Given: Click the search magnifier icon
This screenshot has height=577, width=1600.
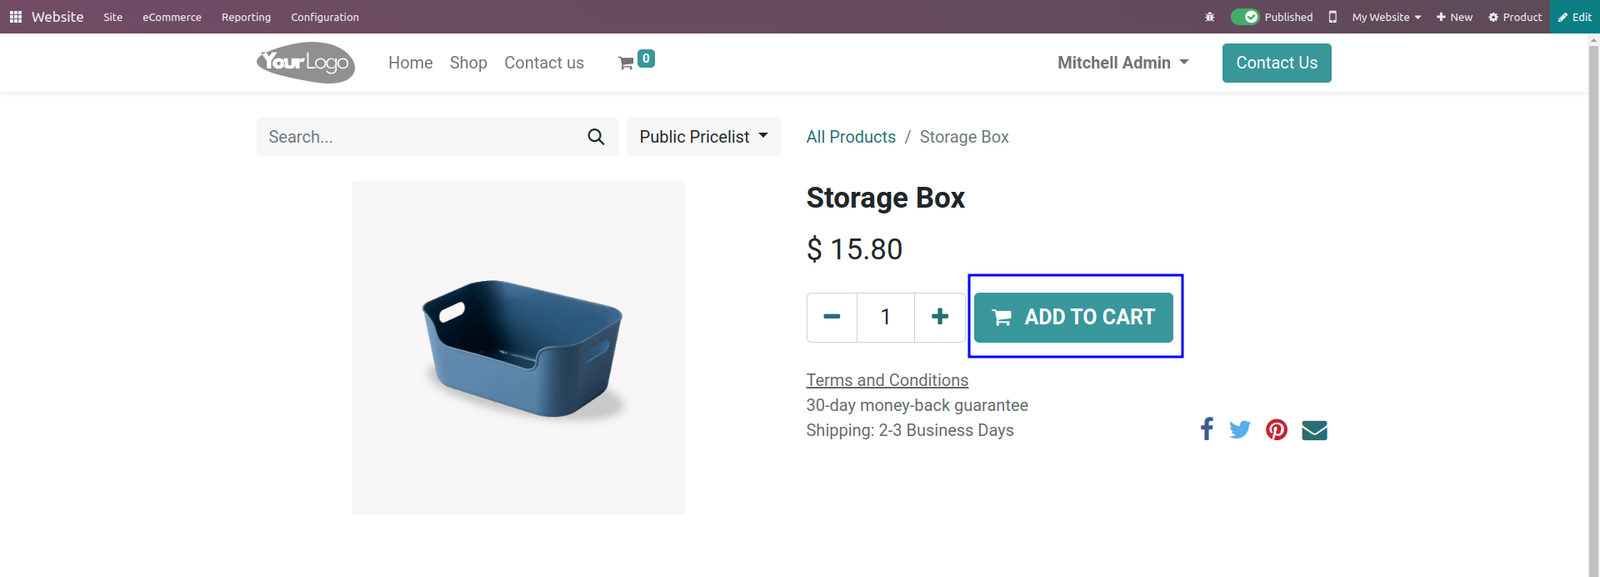Looking at the screenshot, I should click(596, 137).
